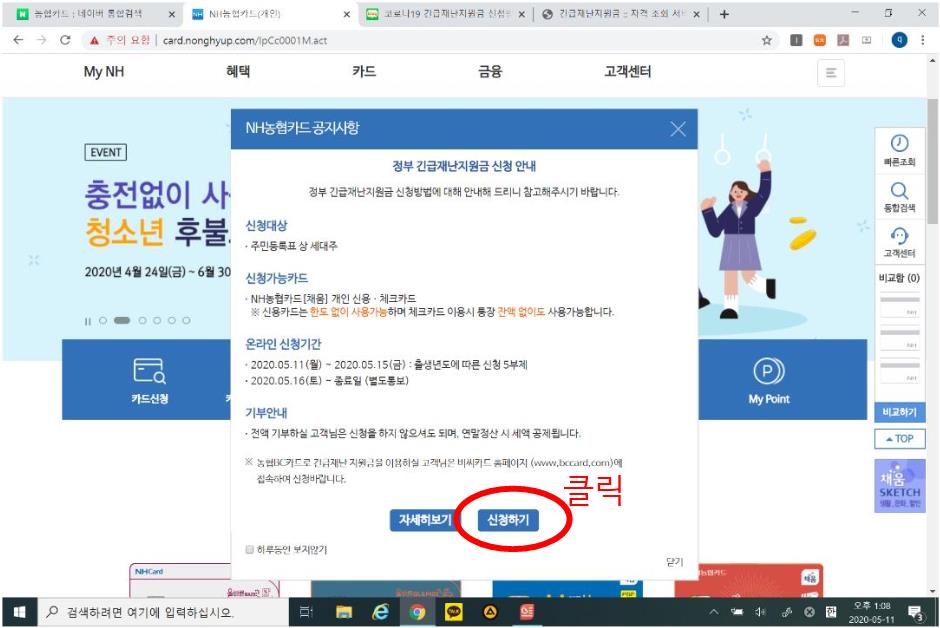Click the PDF extension icon in toolbar

[x=843, y=40]
